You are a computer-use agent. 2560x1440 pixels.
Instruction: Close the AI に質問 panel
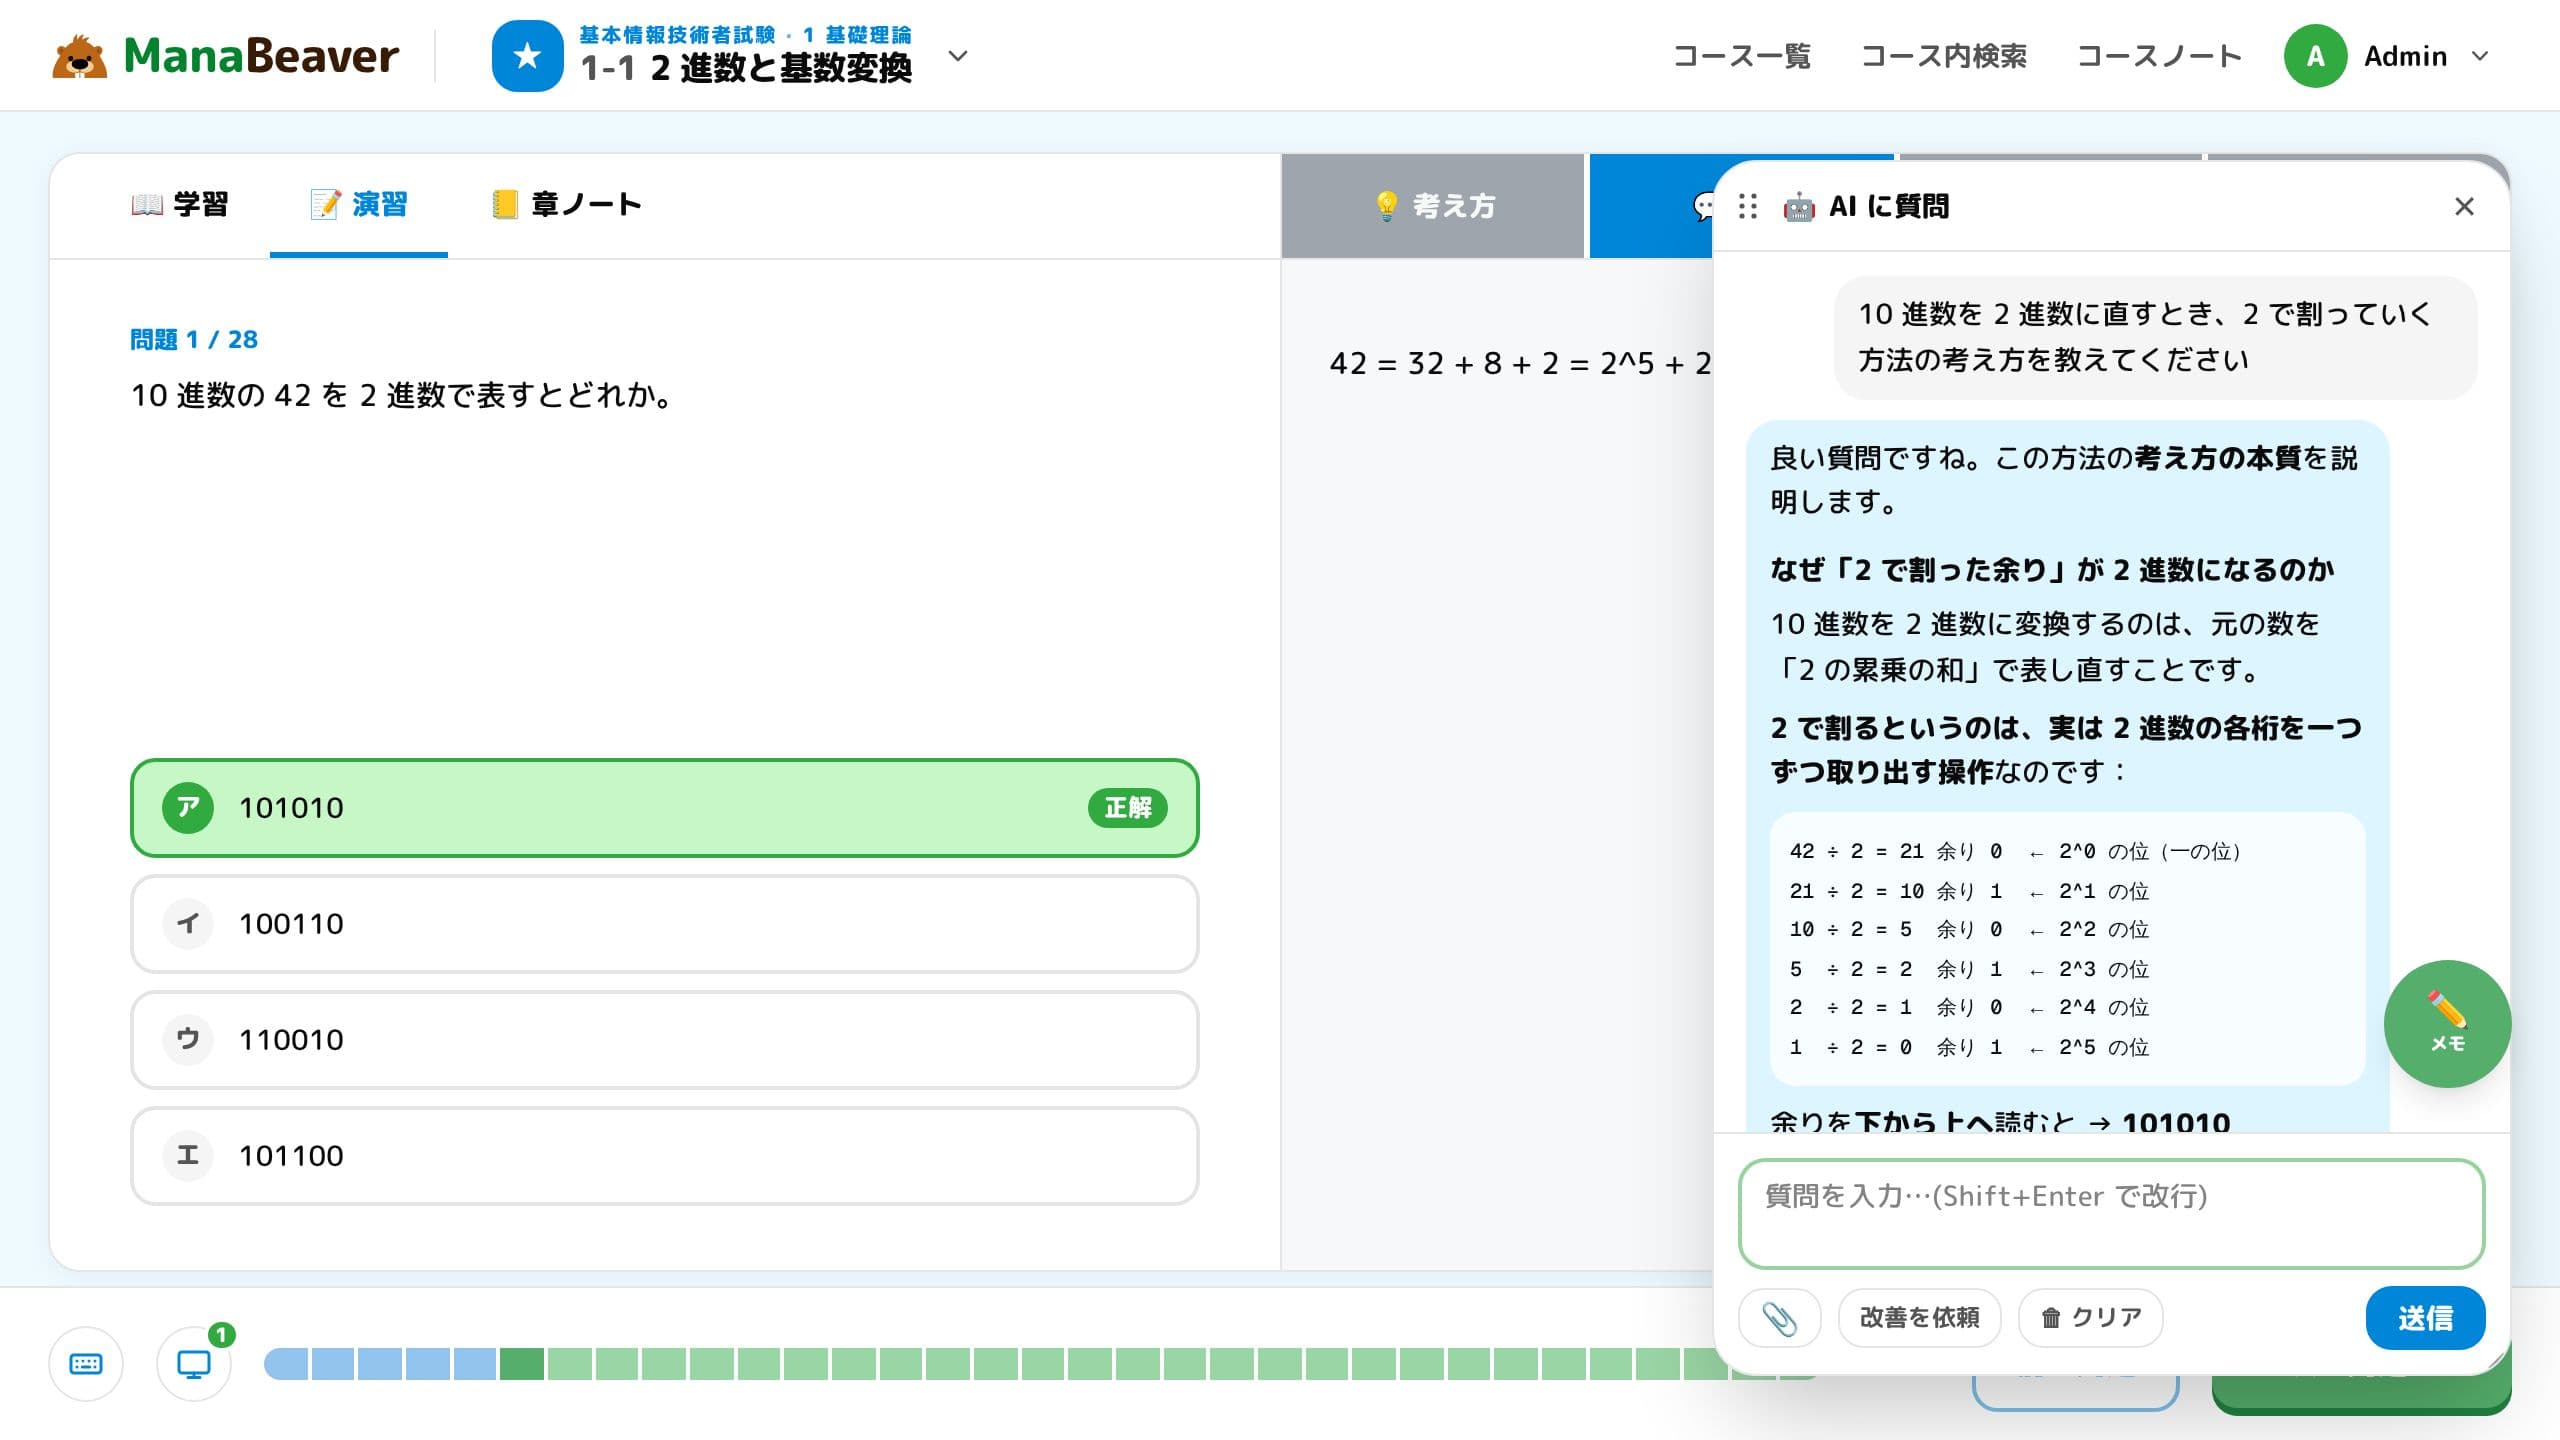(x=2464, y=206)
